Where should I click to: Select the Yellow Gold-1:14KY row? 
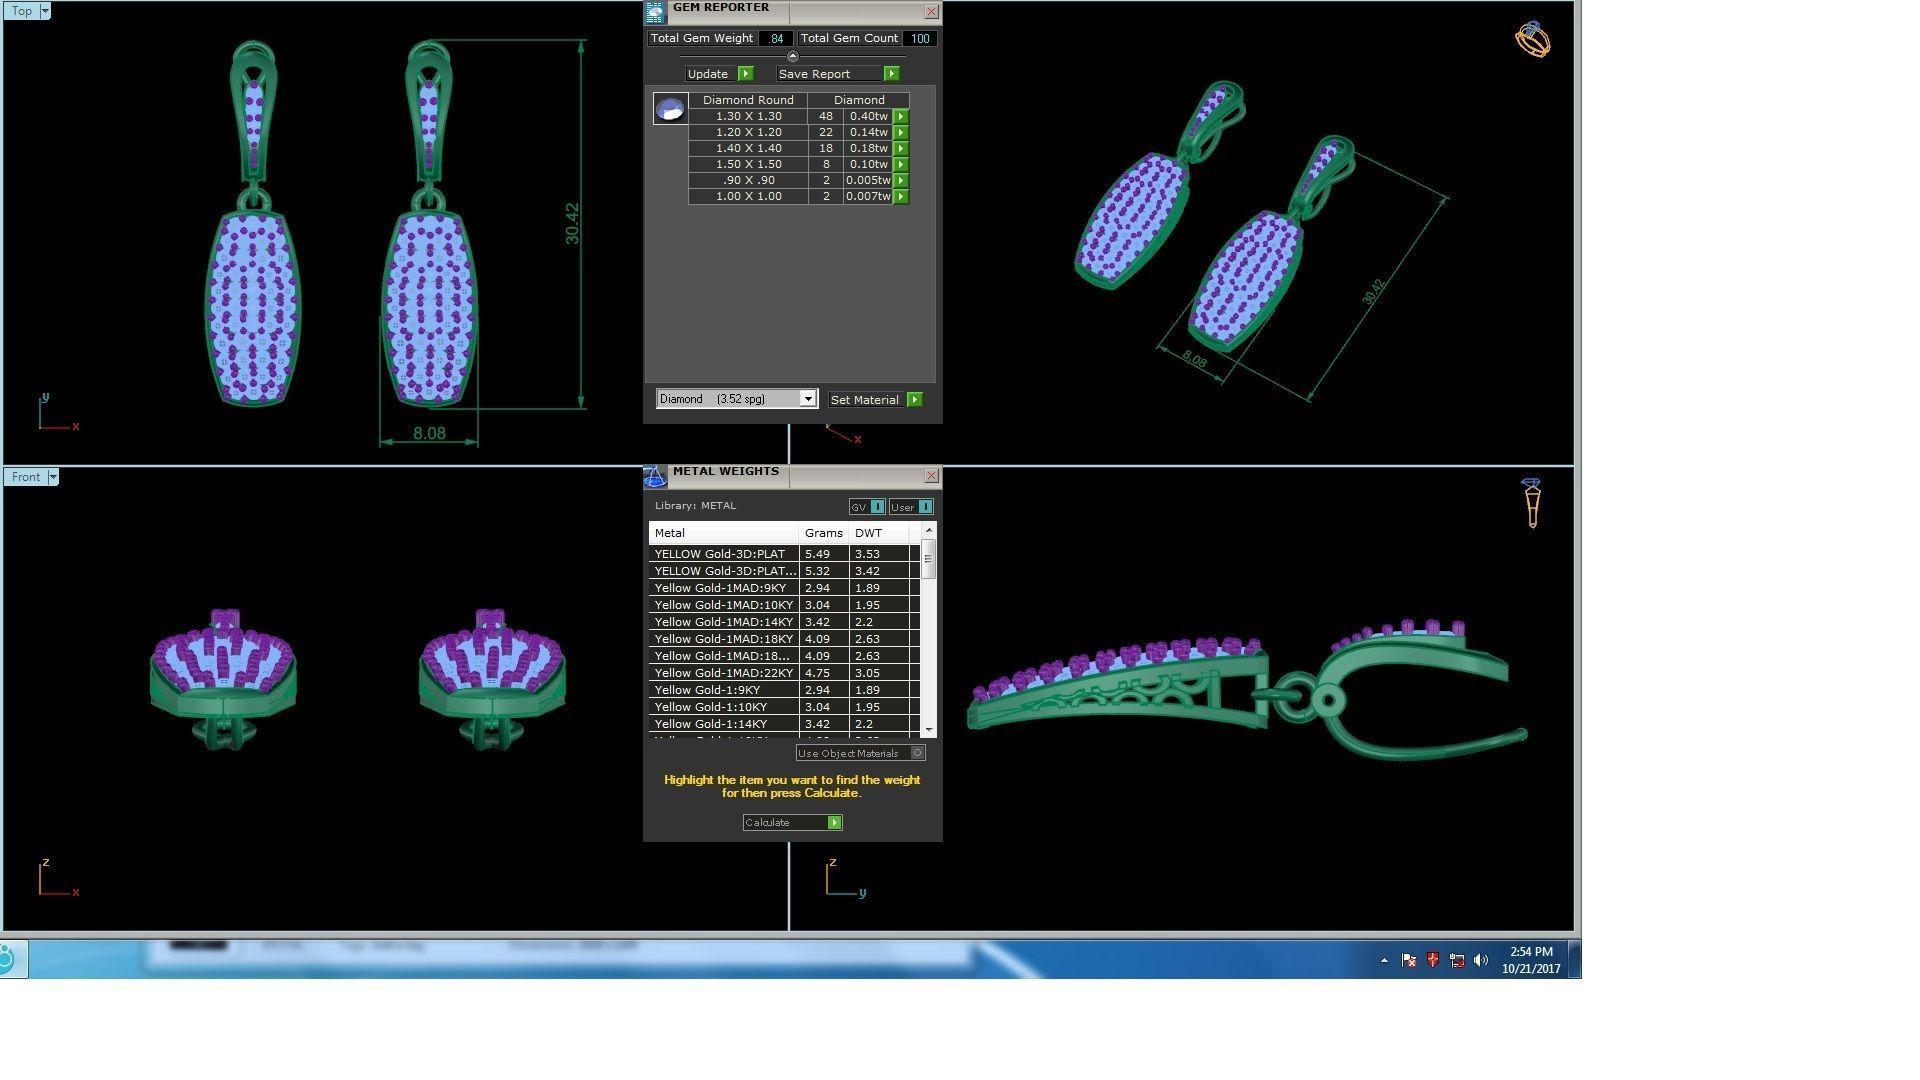coord(785,724)
